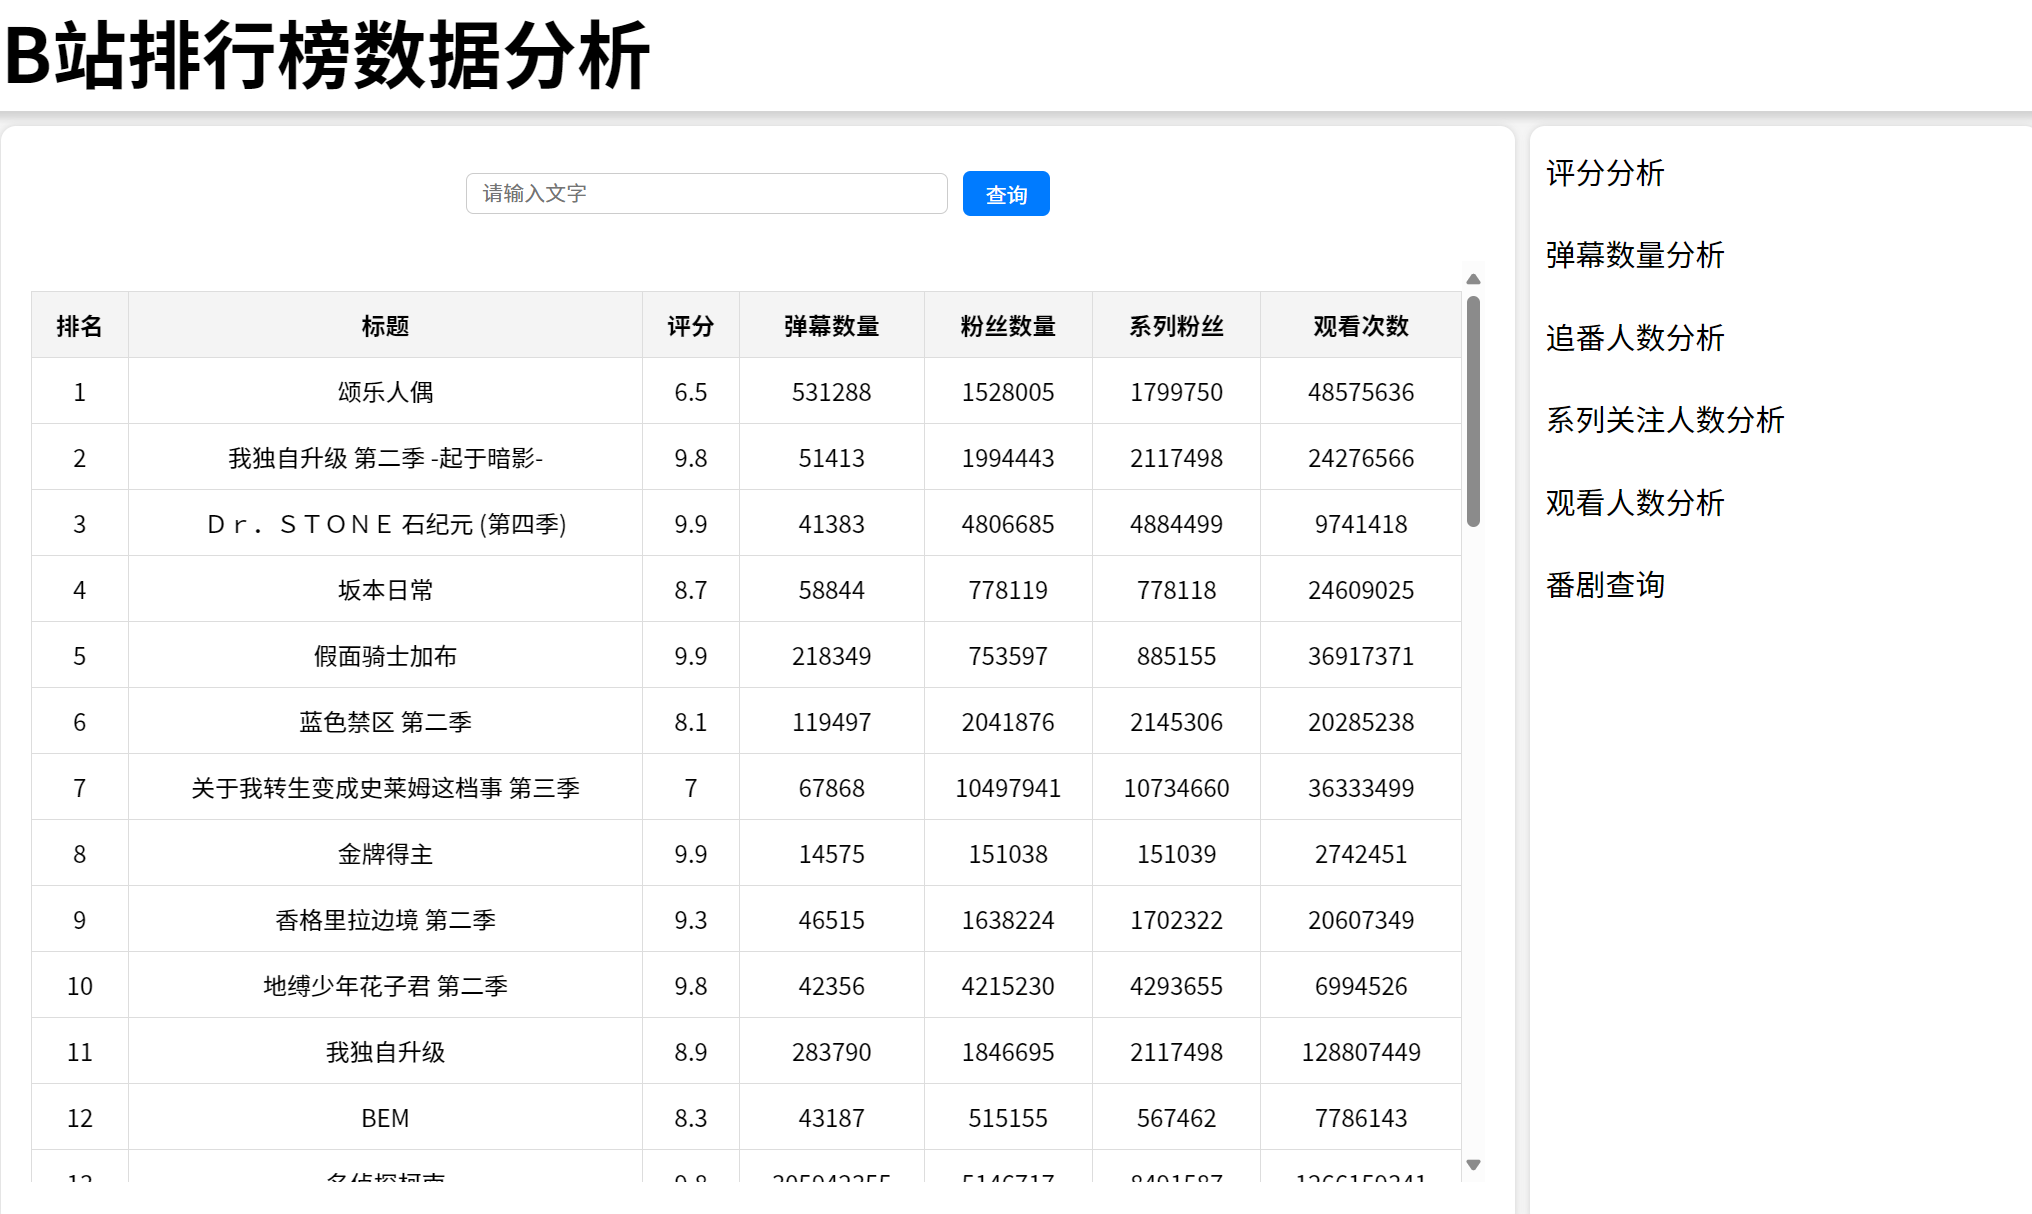Open 弹幕数量分析 in the sidebar menu
This screenshot has width=2032, height=1214.
(x=1635, y=255)
